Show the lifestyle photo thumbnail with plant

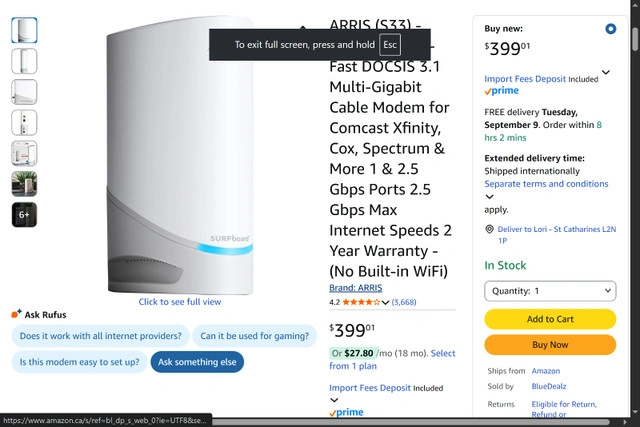(x=24, y=183)
